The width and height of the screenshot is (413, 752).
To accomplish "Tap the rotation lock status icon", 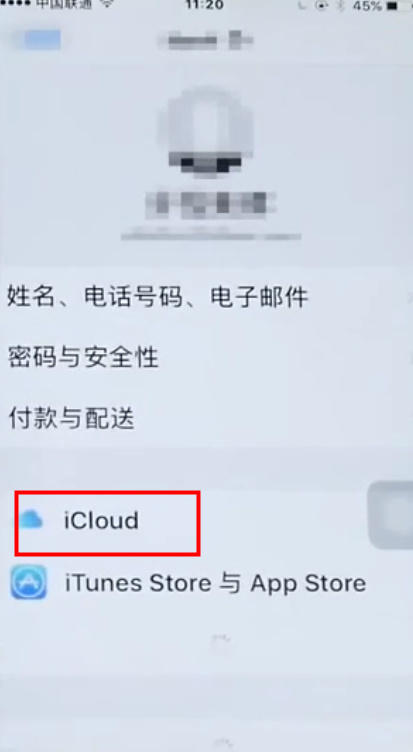I will 321,6.
